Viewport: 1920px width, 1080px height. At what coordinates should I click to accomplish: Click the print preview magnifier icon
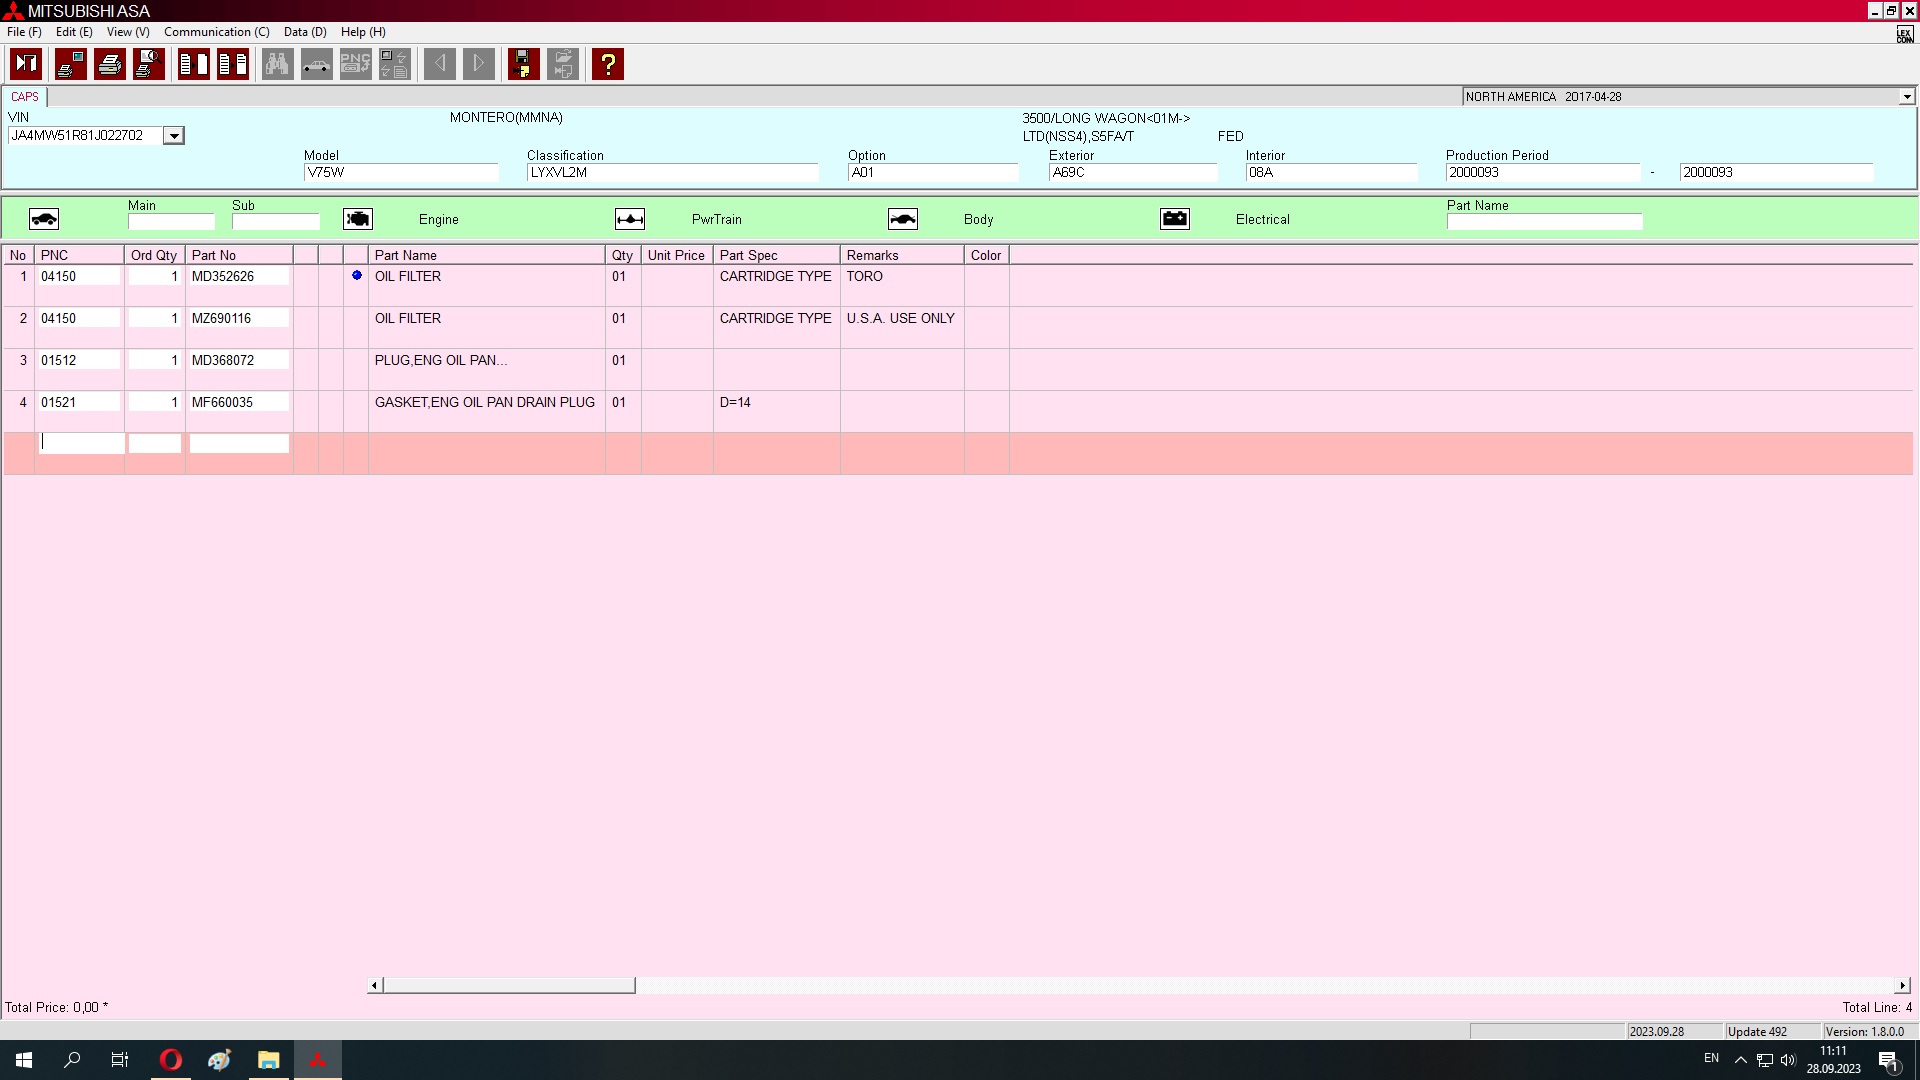tap(149, 64)
